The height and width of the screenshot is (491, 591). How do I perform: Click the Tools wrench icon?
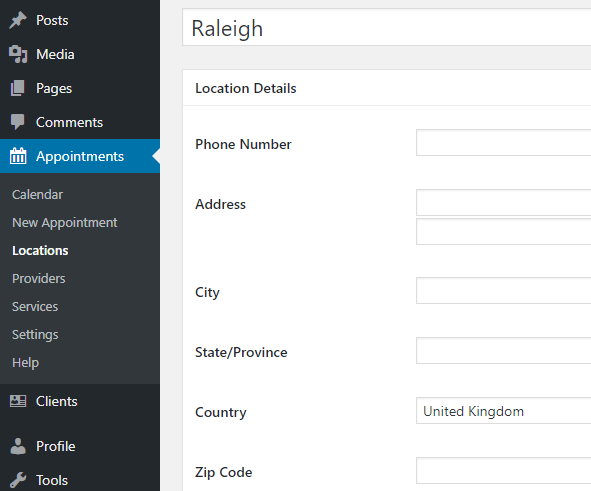coord(18,480)
